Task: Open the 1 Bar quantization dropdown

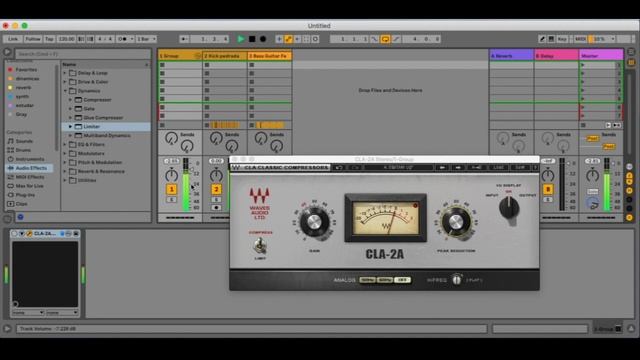Action: pos(146,39)
